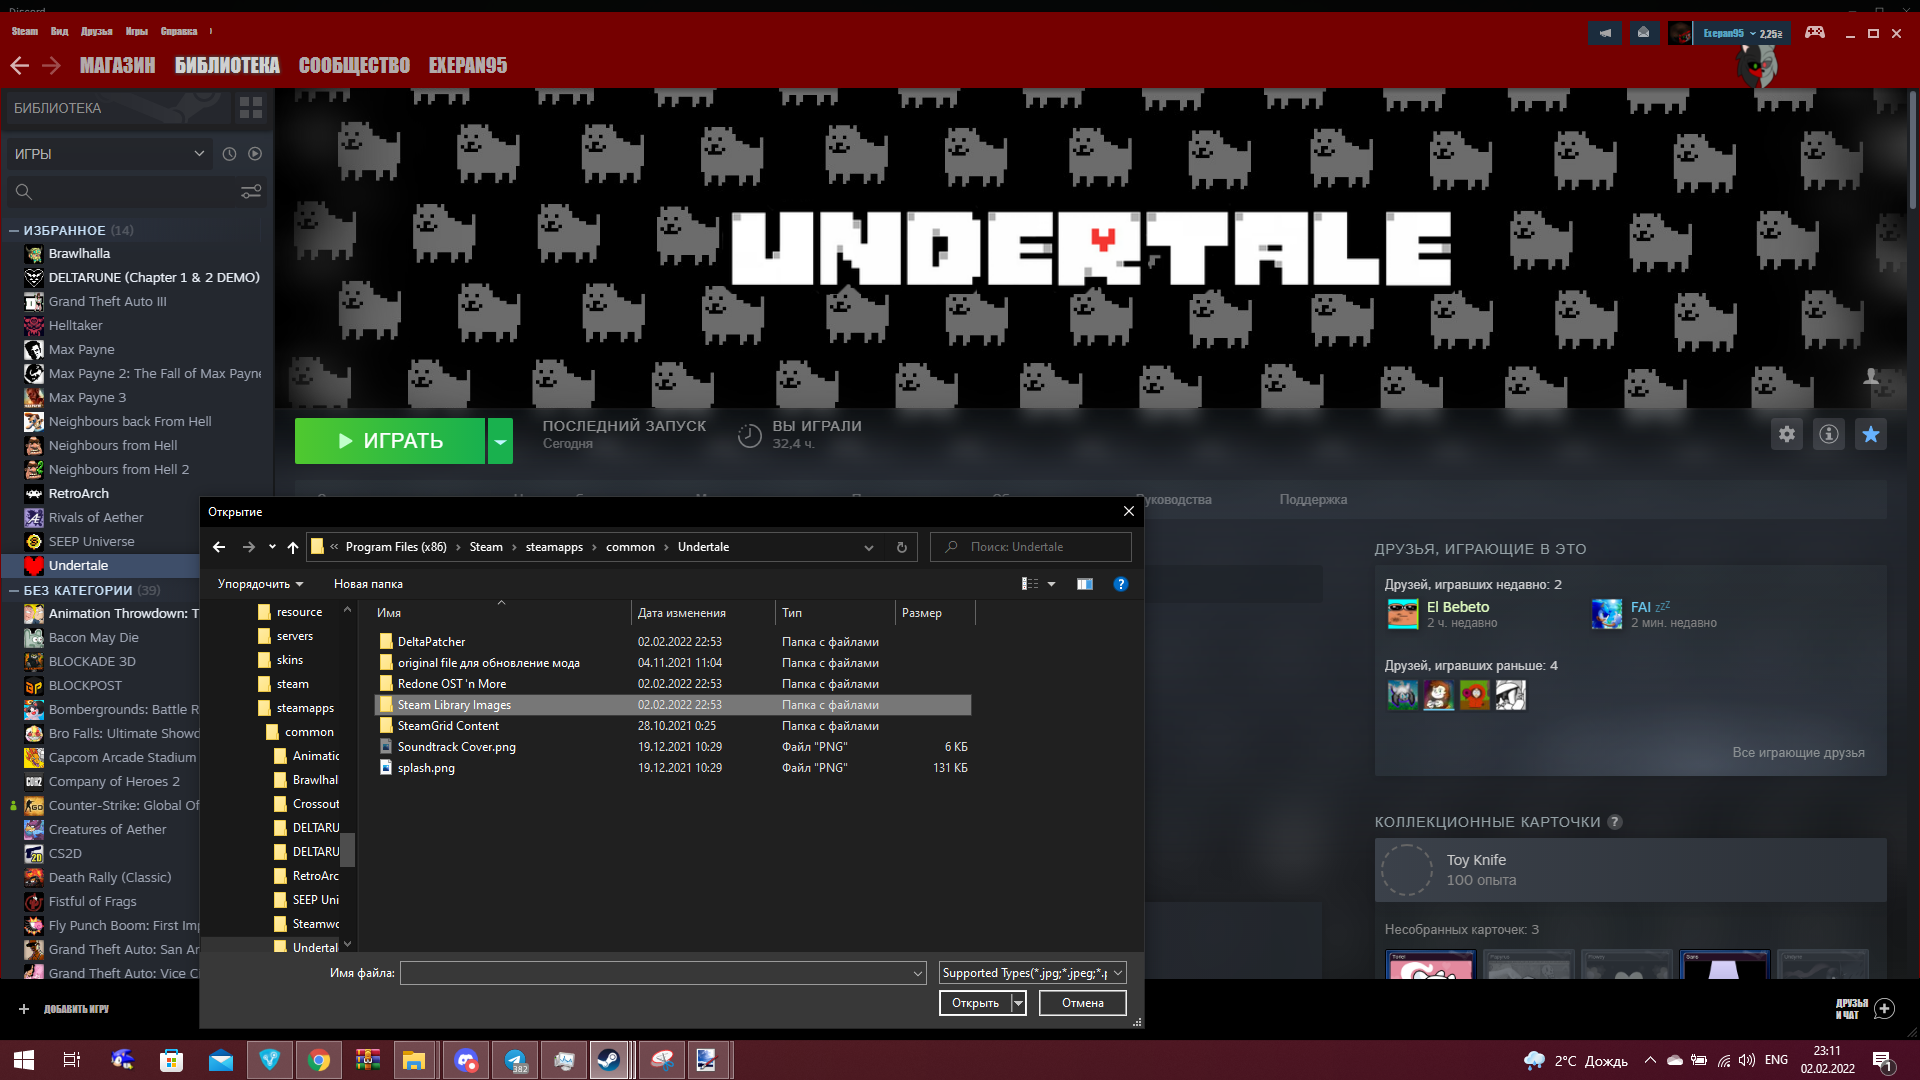Click the favorite star icon

1870,434
